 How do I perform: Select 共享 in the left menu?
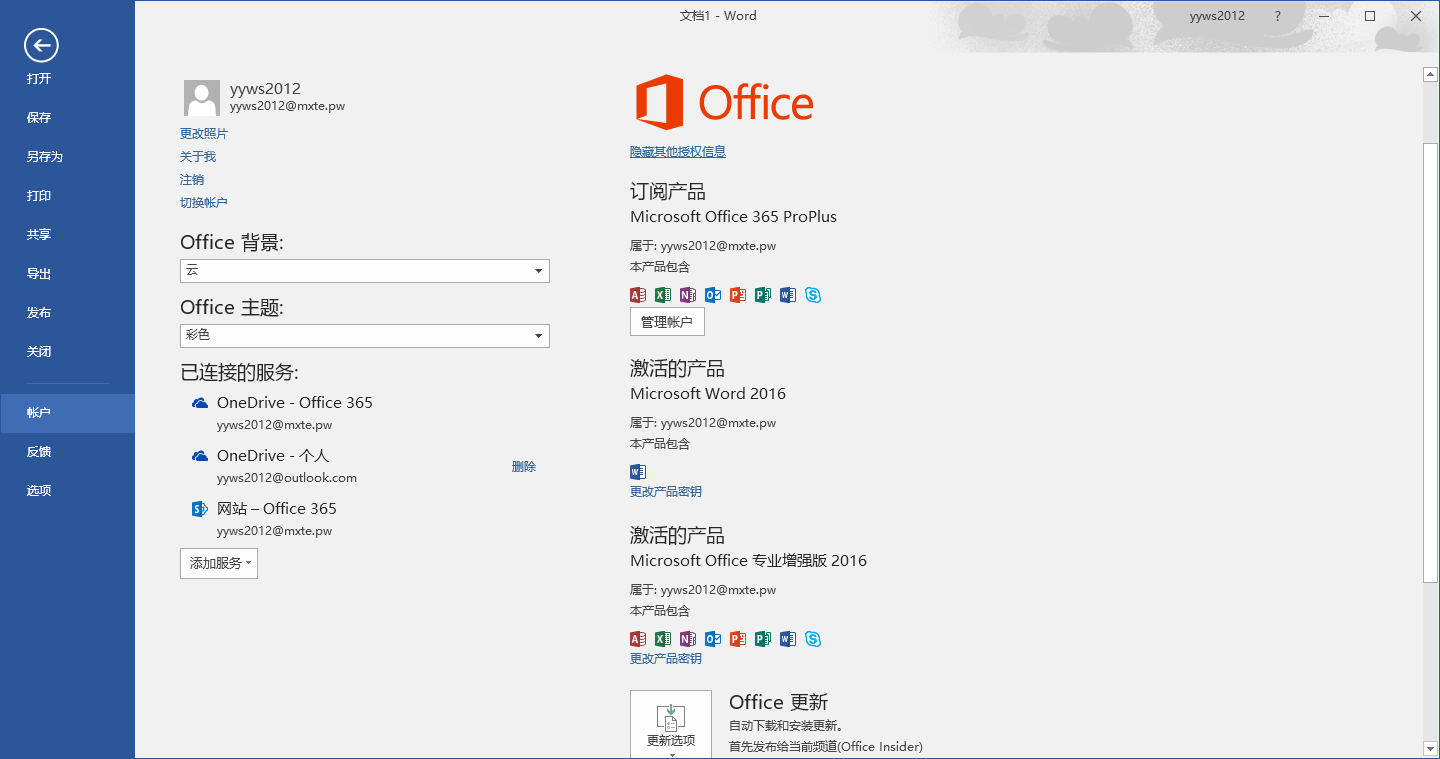pyautogui.click(x=67, y=235)
